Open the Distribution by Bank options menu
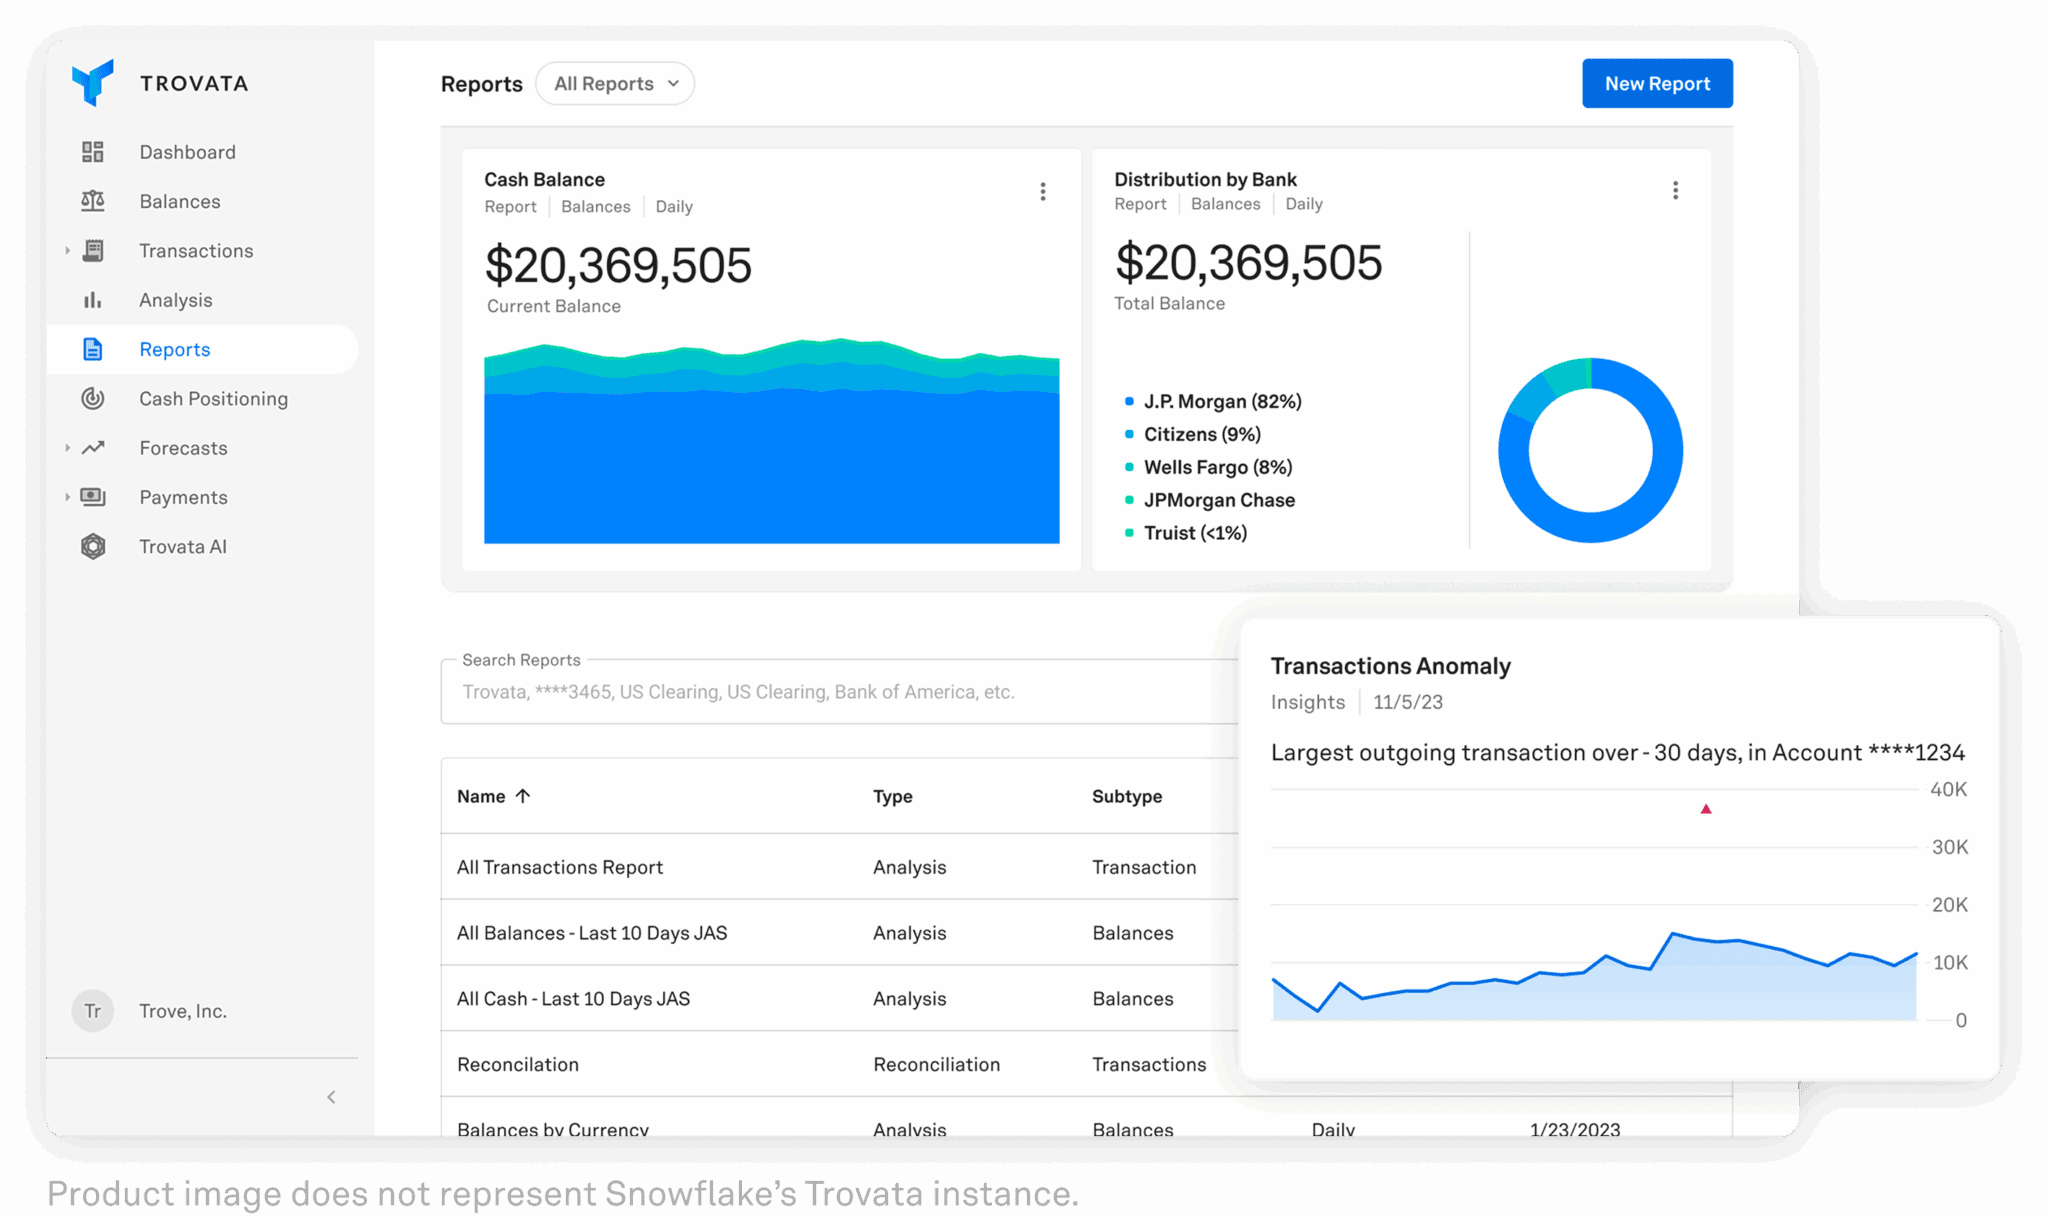Screen dimensions: 2048x1217 [1676, 190]
